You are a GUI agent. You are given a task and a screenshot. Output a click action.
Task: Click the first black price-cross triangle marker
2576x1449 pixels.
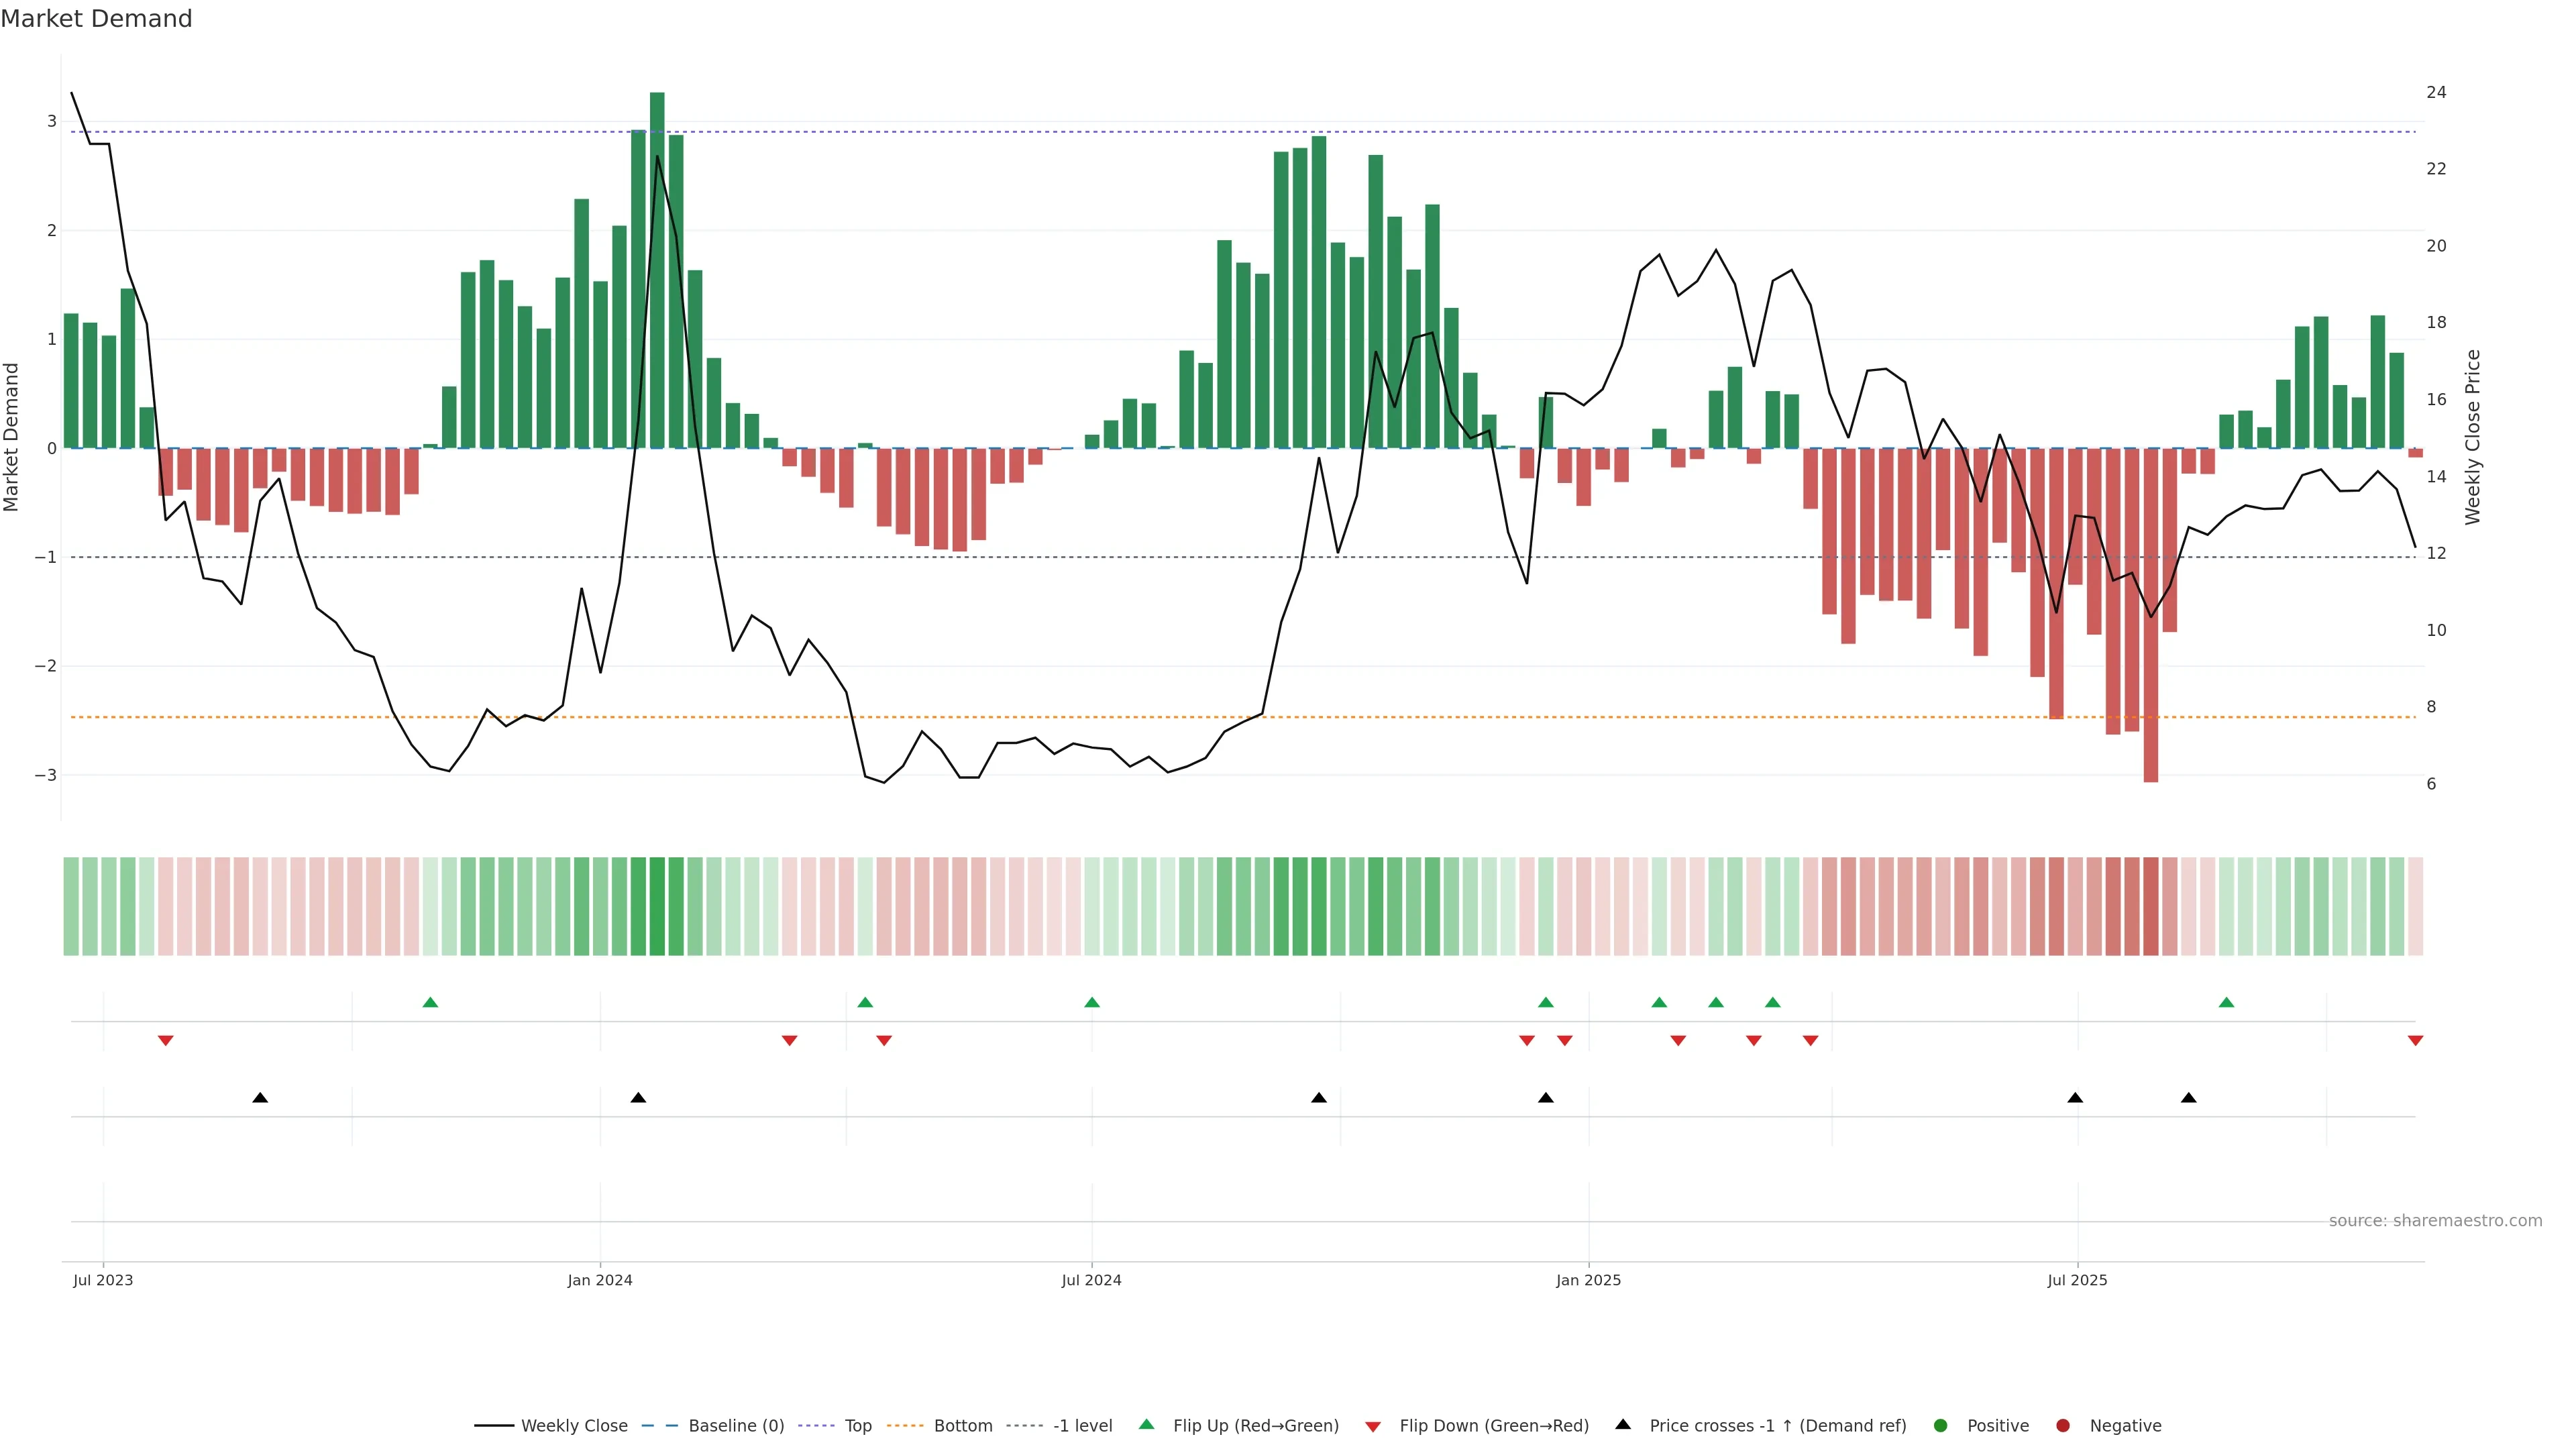[260, 1098]
